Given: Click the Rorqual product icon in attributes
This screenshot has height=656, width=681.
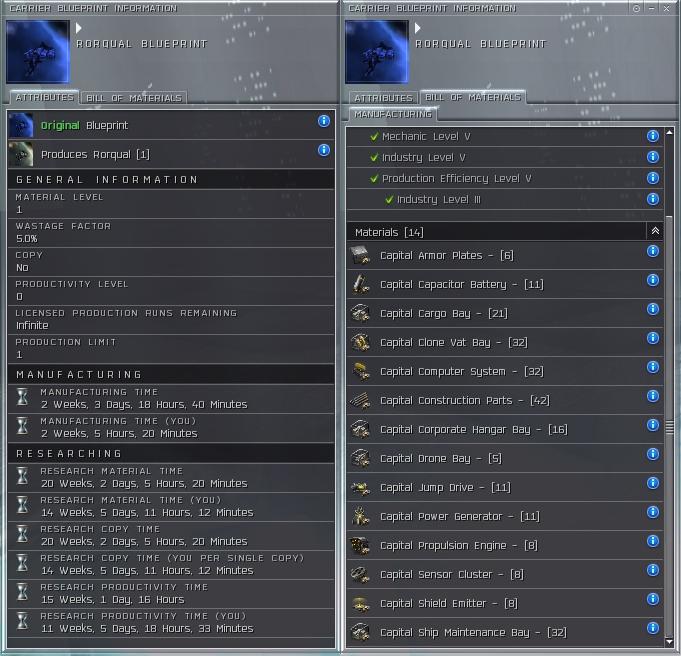Looking at the screenshot, I should coord(21,154).
